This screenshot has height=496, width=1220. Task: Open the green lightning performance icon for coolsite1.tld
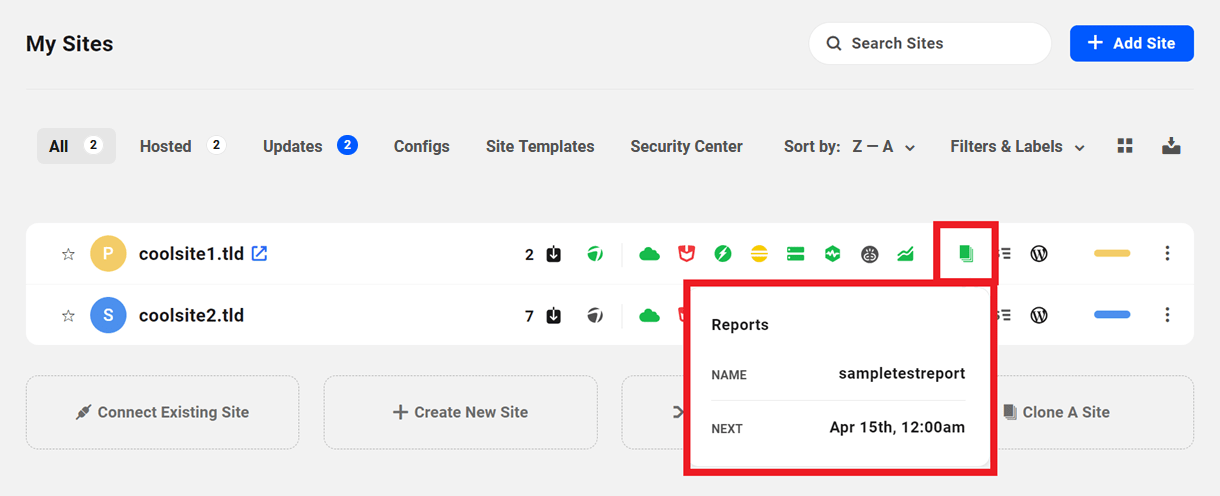(723, 254)
